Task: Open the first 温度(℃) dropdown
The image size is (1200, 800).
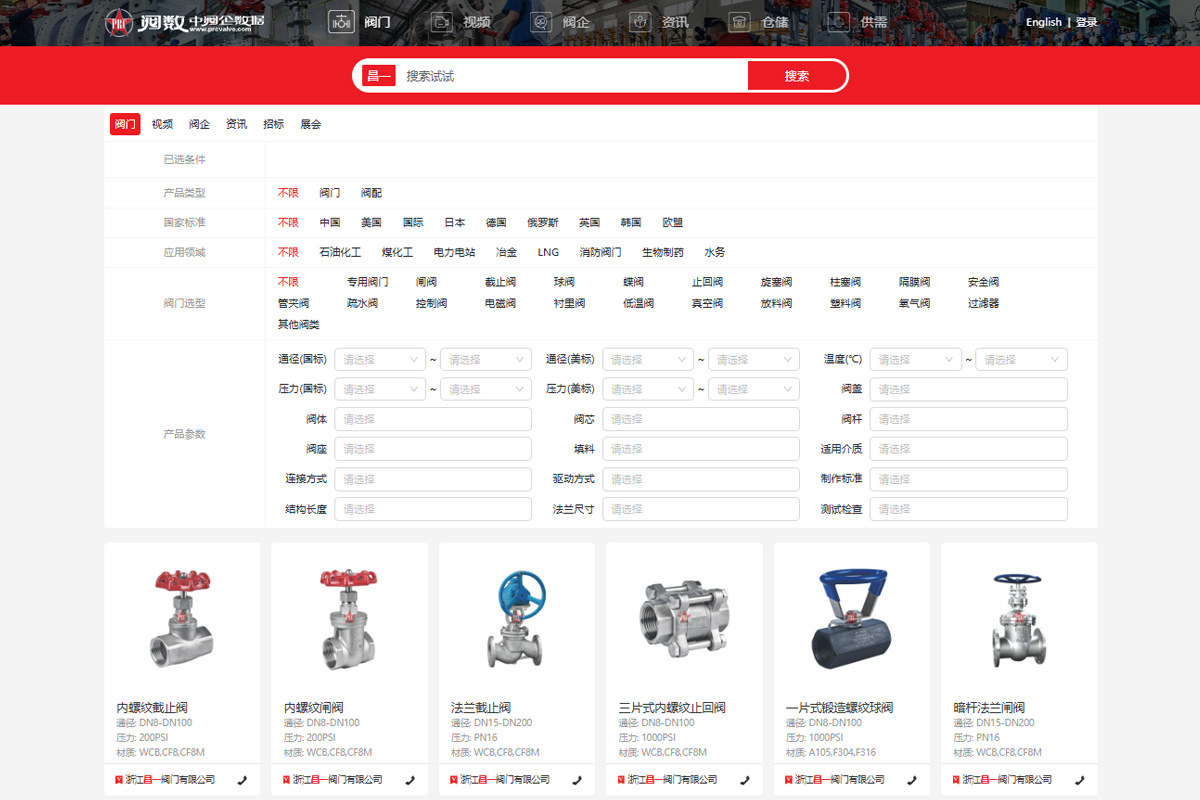Action: coord(915,360)
